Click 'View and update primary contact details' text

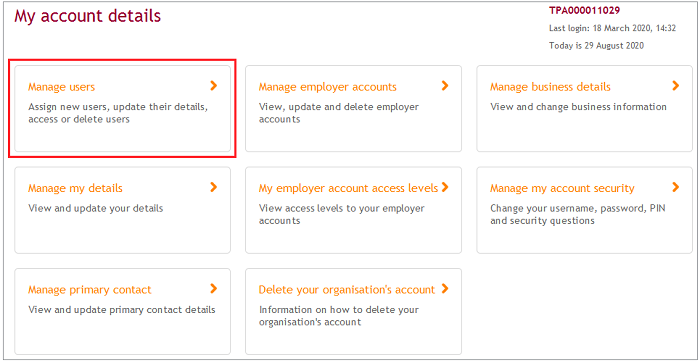(121, 310)
